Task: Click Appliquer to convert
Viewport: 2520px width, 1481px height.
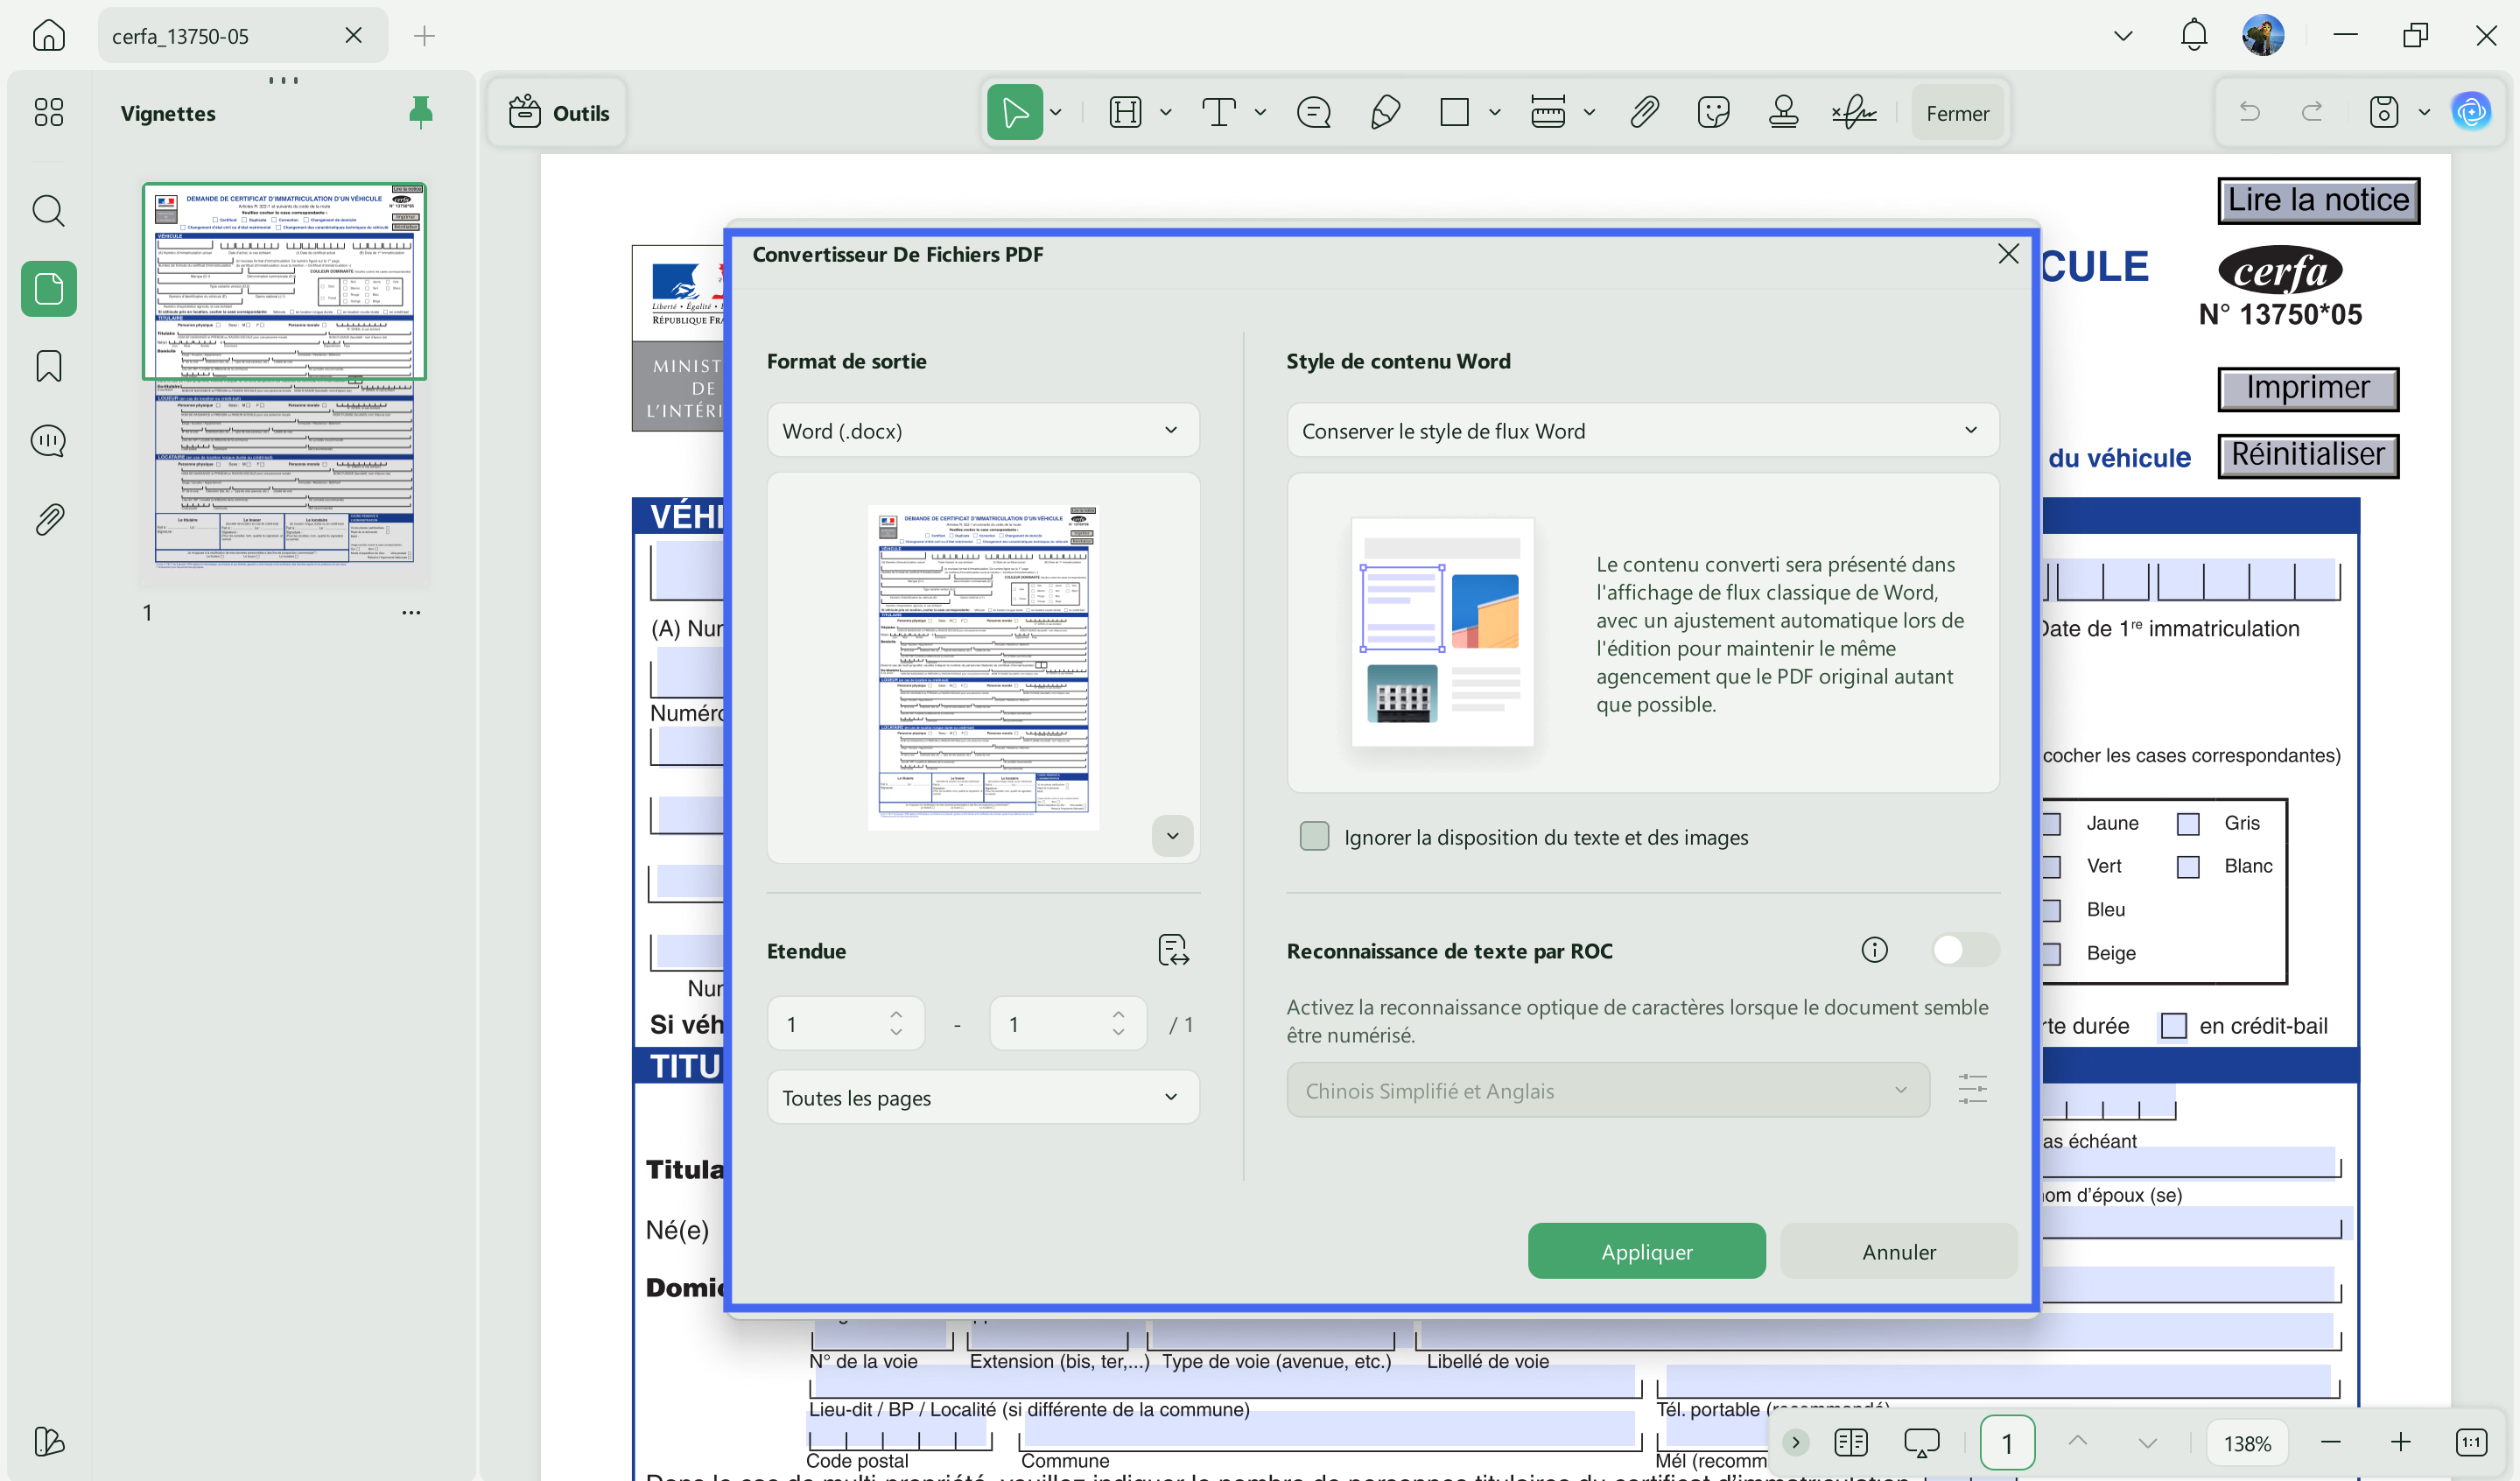Action: [x=1646, y=1251]
